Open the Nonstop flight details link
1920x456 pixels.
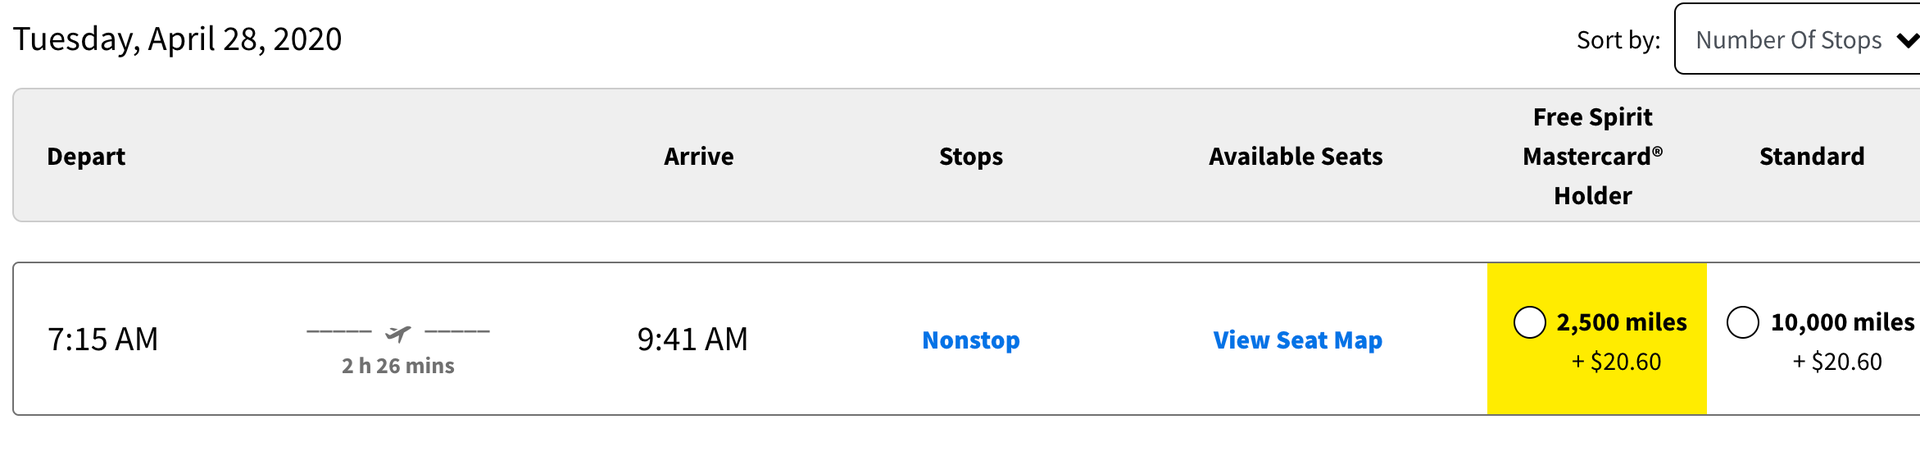click(x=970, y=340)
